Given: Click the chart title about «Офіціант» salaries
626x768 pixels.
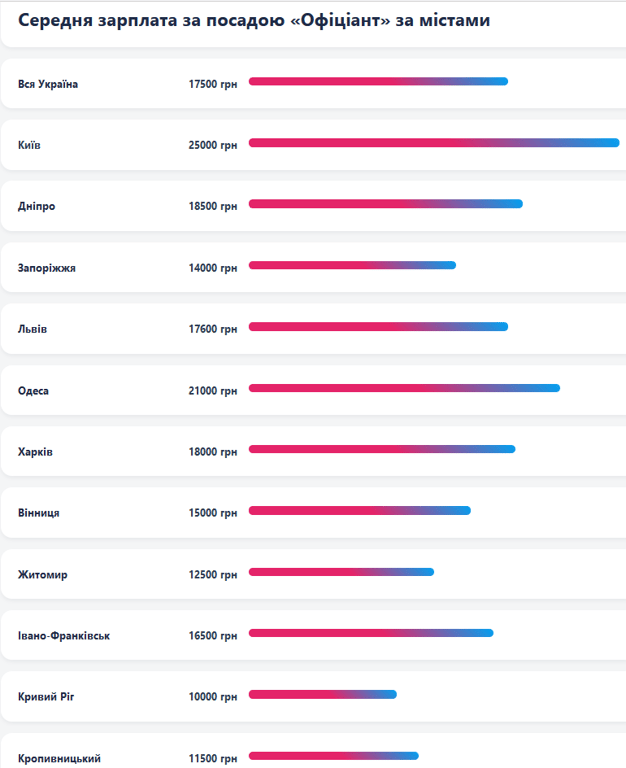Looking at the screenshot, I should click(x=254, y=20).
